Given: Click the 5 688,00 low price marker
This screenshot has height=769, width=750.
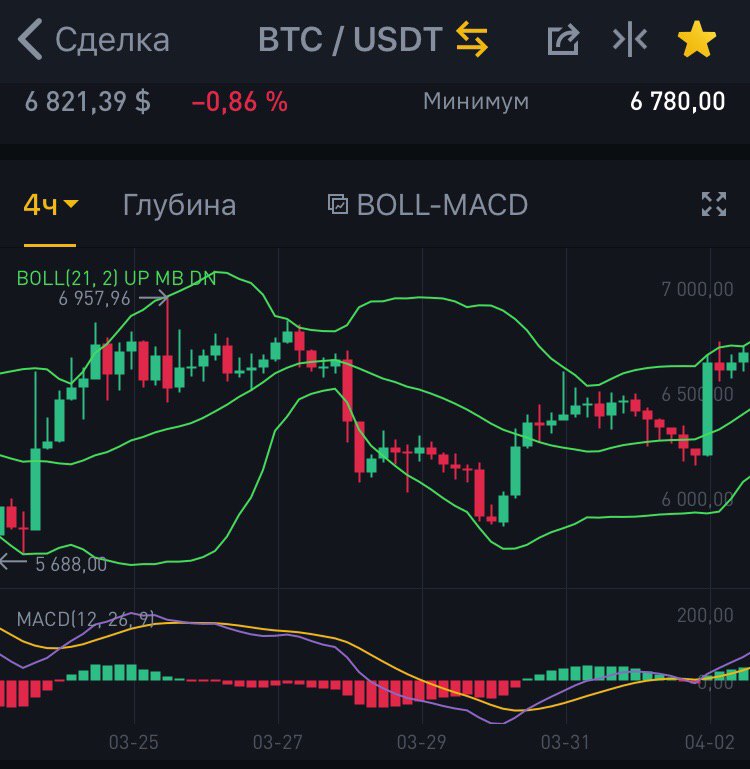Looking at the screenshot, I should pos(71,564).
